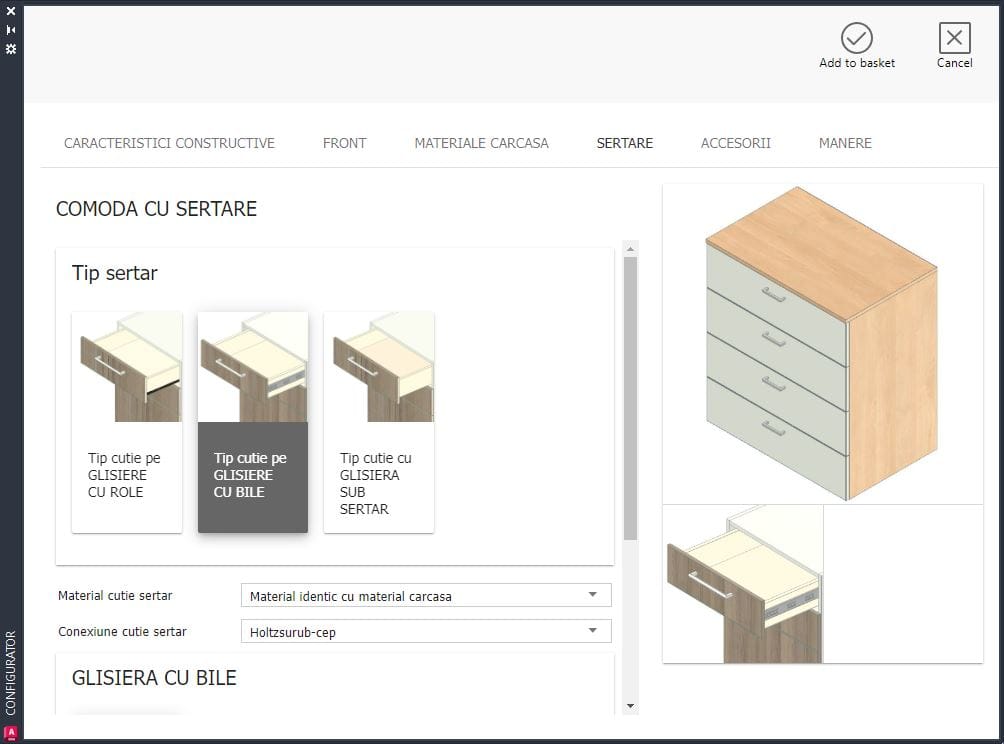Open the MANERE tab
The image size is (1004, 744).
pyautogui.click(x=845, y=143)
